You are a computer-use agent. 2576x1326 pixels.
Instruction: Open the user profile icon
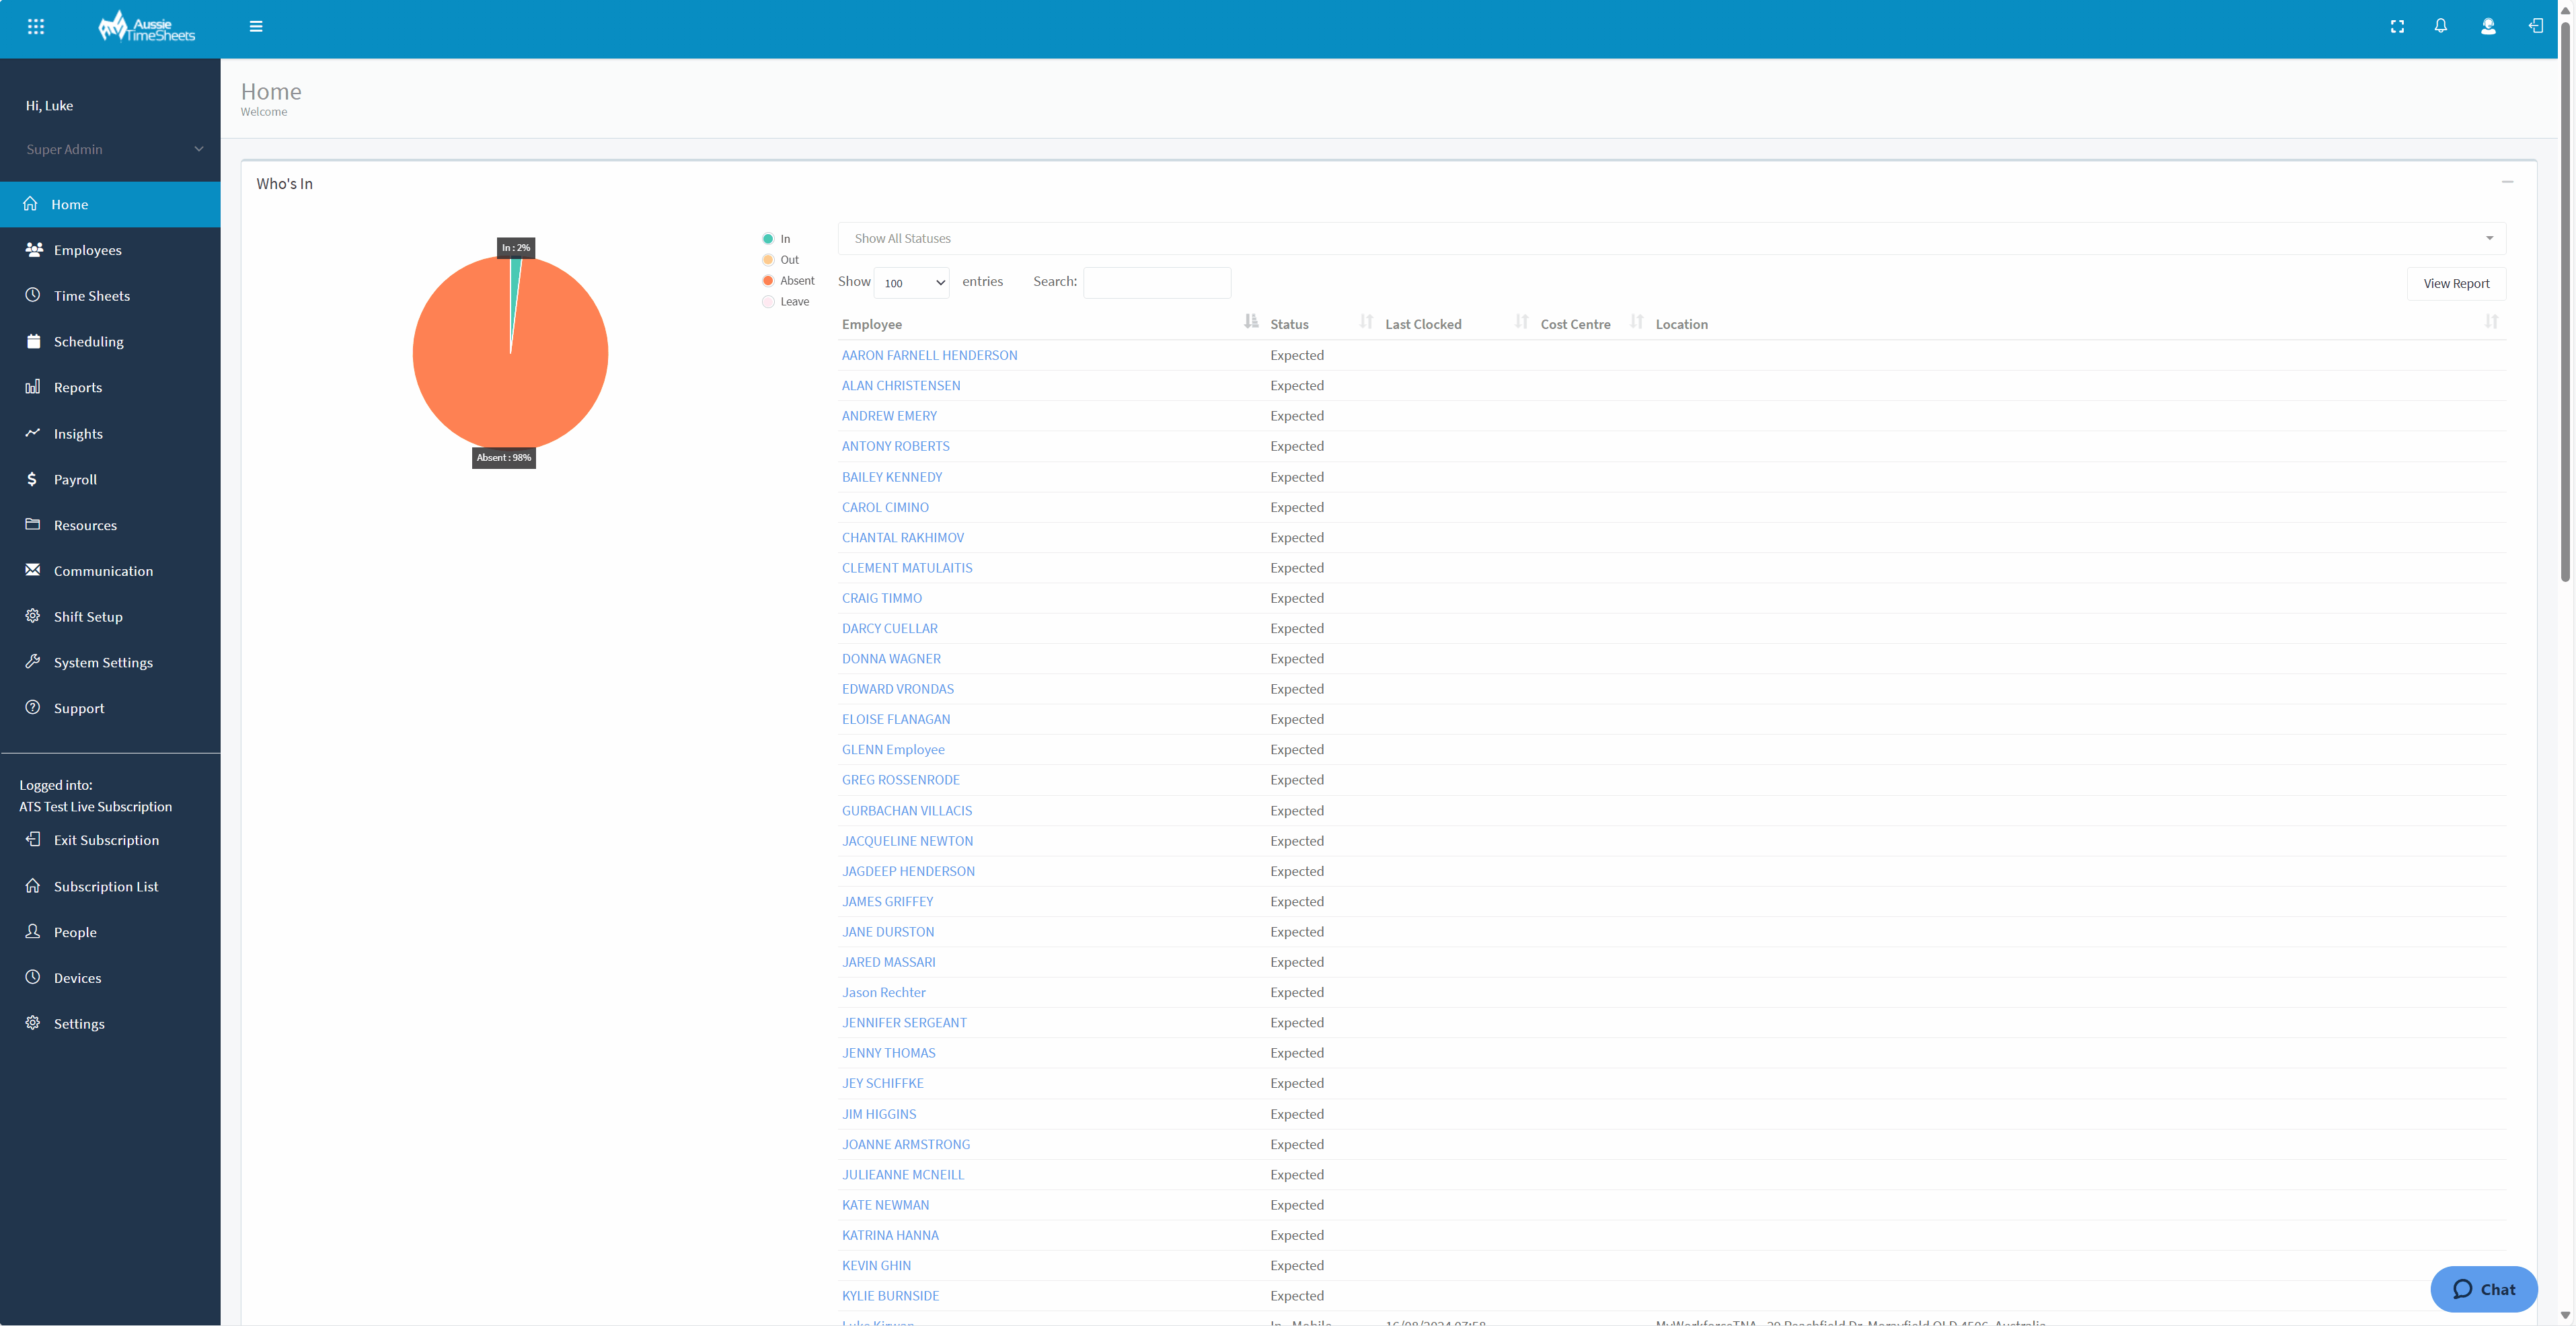(2488, 27)
